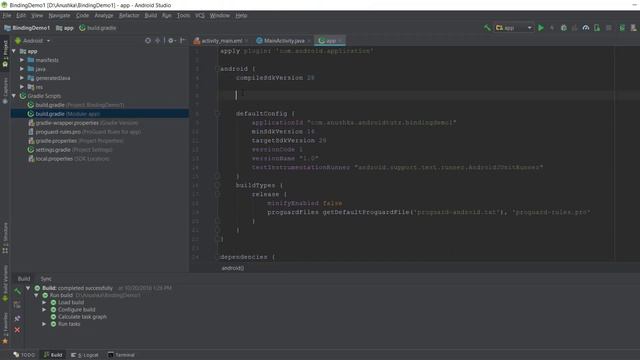
Task: Open the Terminal tool window
Action: pyautogui.click(x=121, y=355)
